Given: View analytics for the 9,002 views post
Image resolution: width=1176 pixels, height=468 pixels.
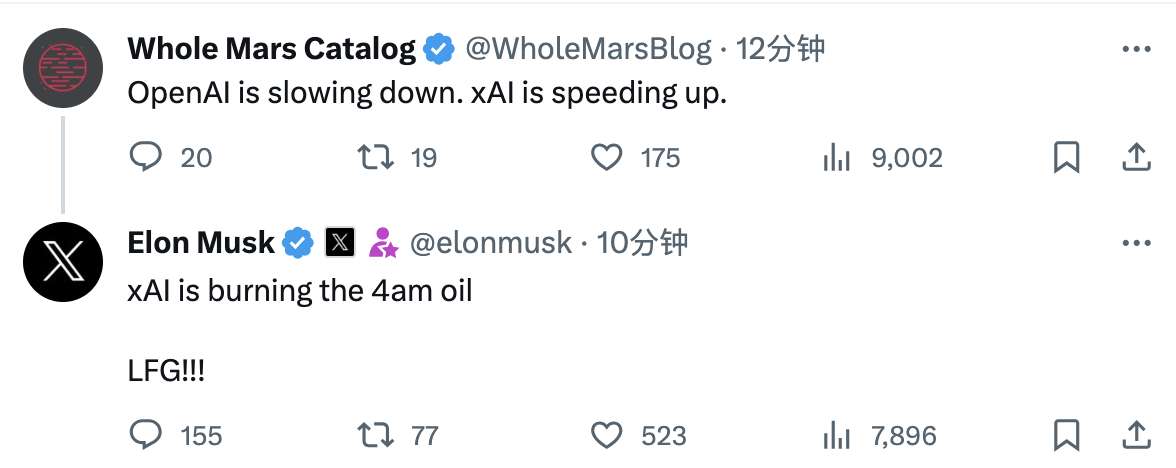Looking at the screenshot, I should pos(835,158).
